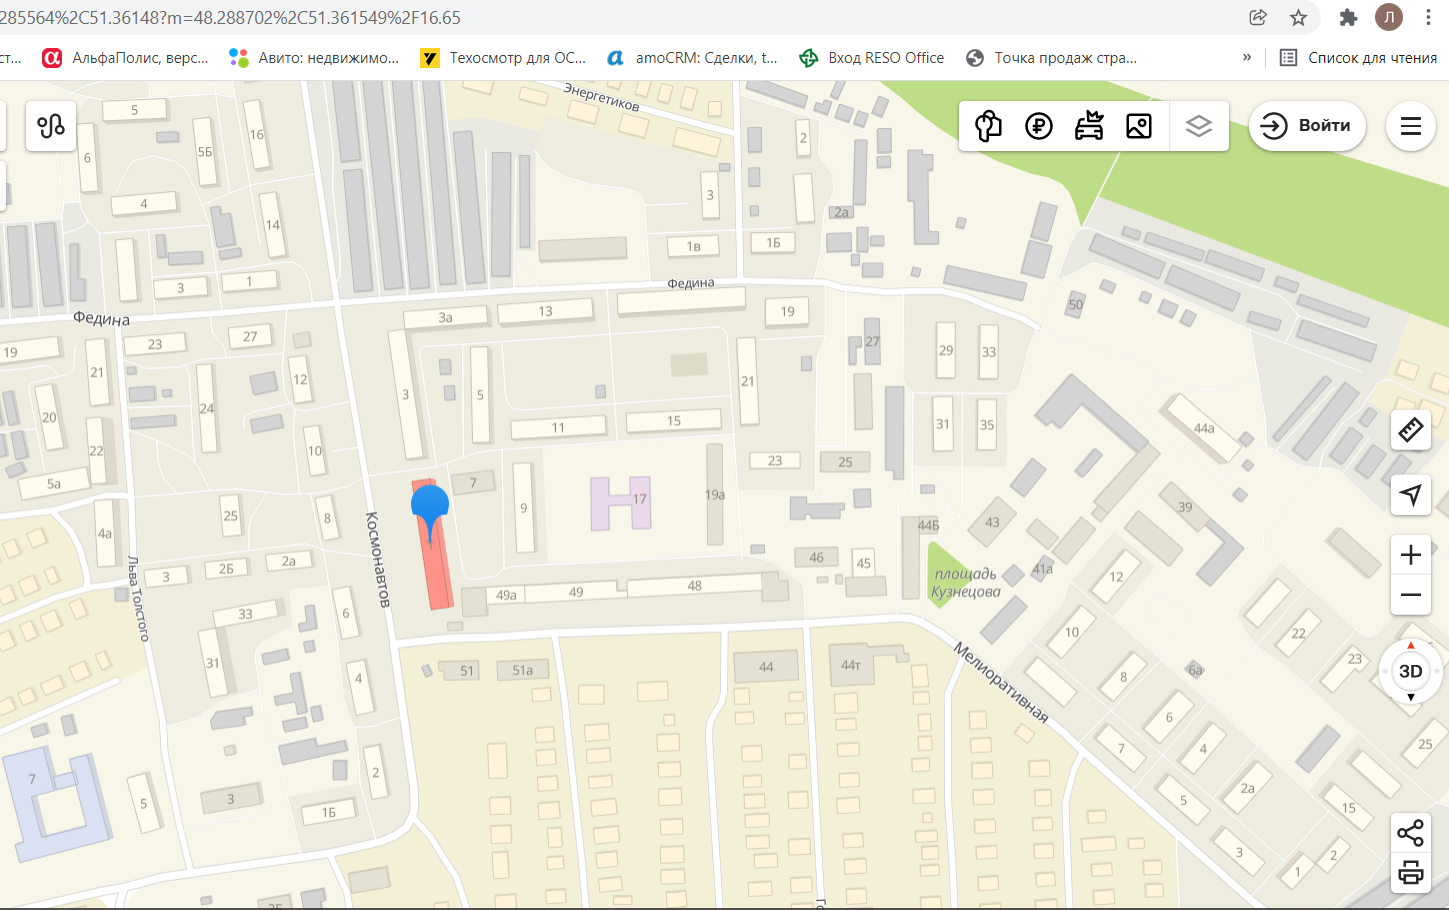The width and height of the screenshot is (1449, 910).
Task: Open Точка продаж bookmark
Action: (x=1051, y=58)
